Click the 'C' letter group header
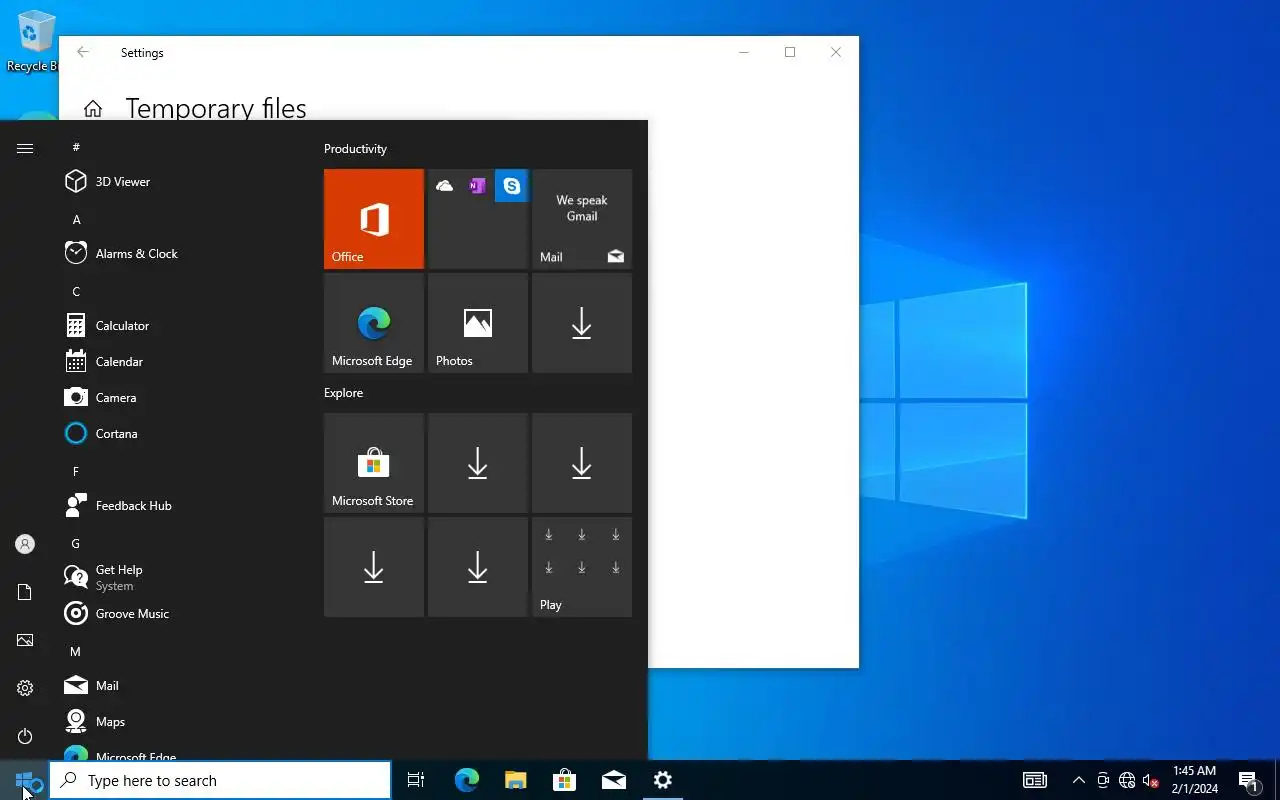Image resolution: width=1280 pixels, height=800 pixels. click(76, 291)
